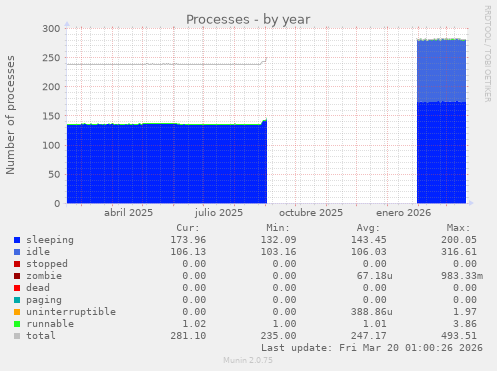Click idle maximum value 316.61

(x=459, y=252)
